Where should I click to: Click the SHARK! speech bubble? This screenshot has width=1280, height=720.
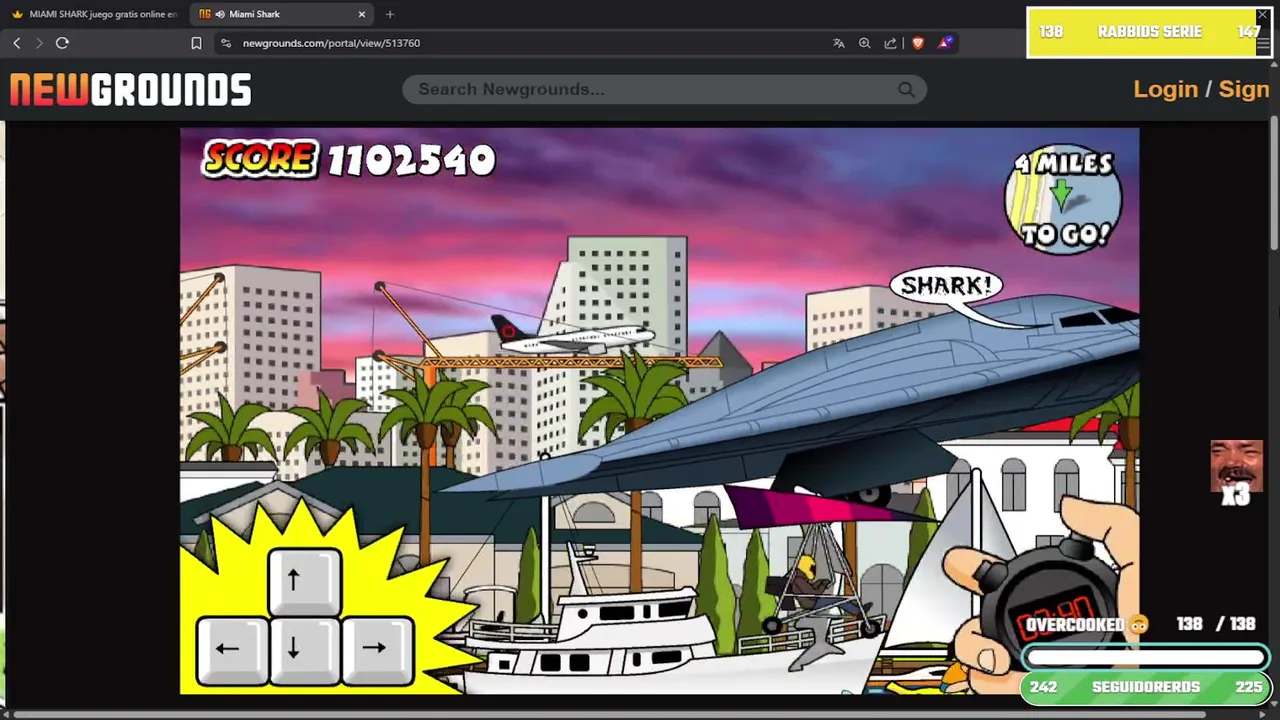coord(946,286)
